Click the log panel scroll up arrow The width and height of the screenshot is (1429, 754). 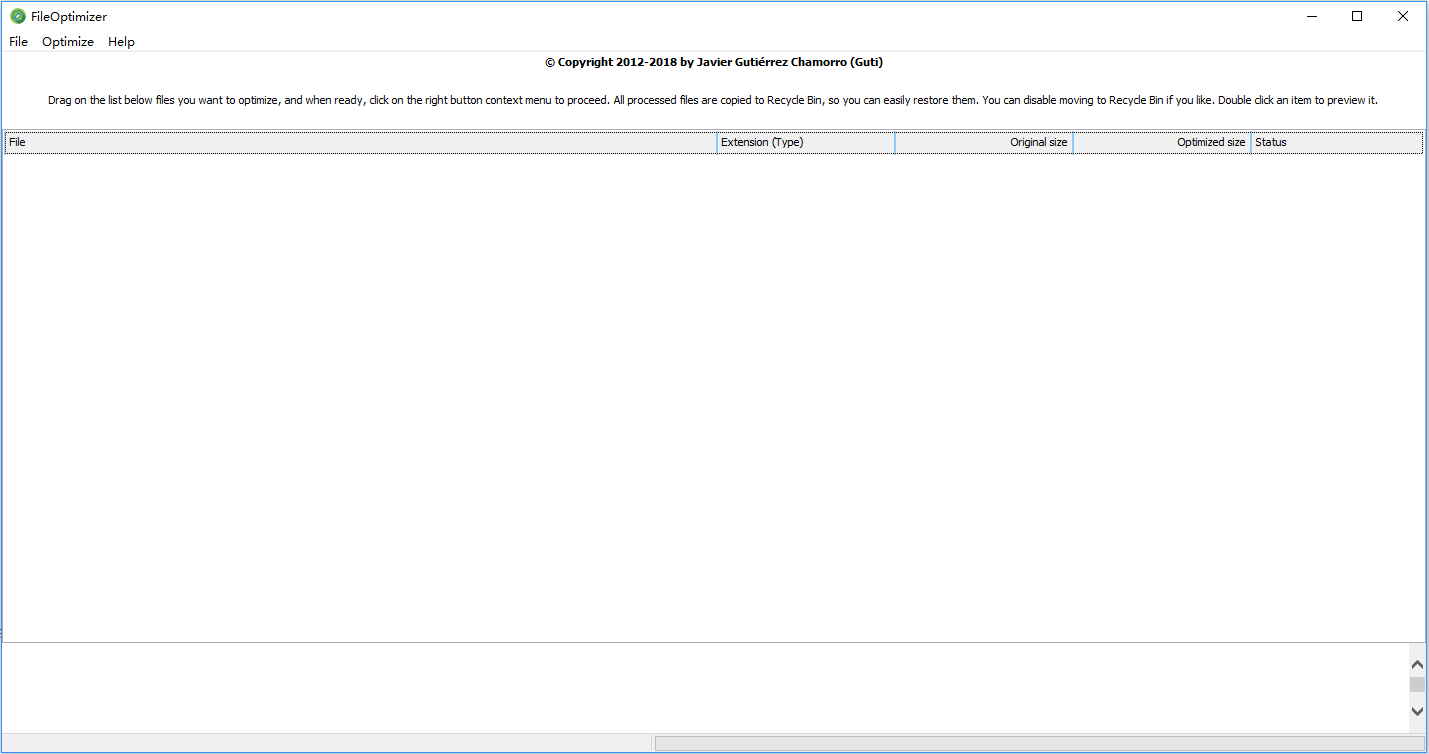(1417, 664)
